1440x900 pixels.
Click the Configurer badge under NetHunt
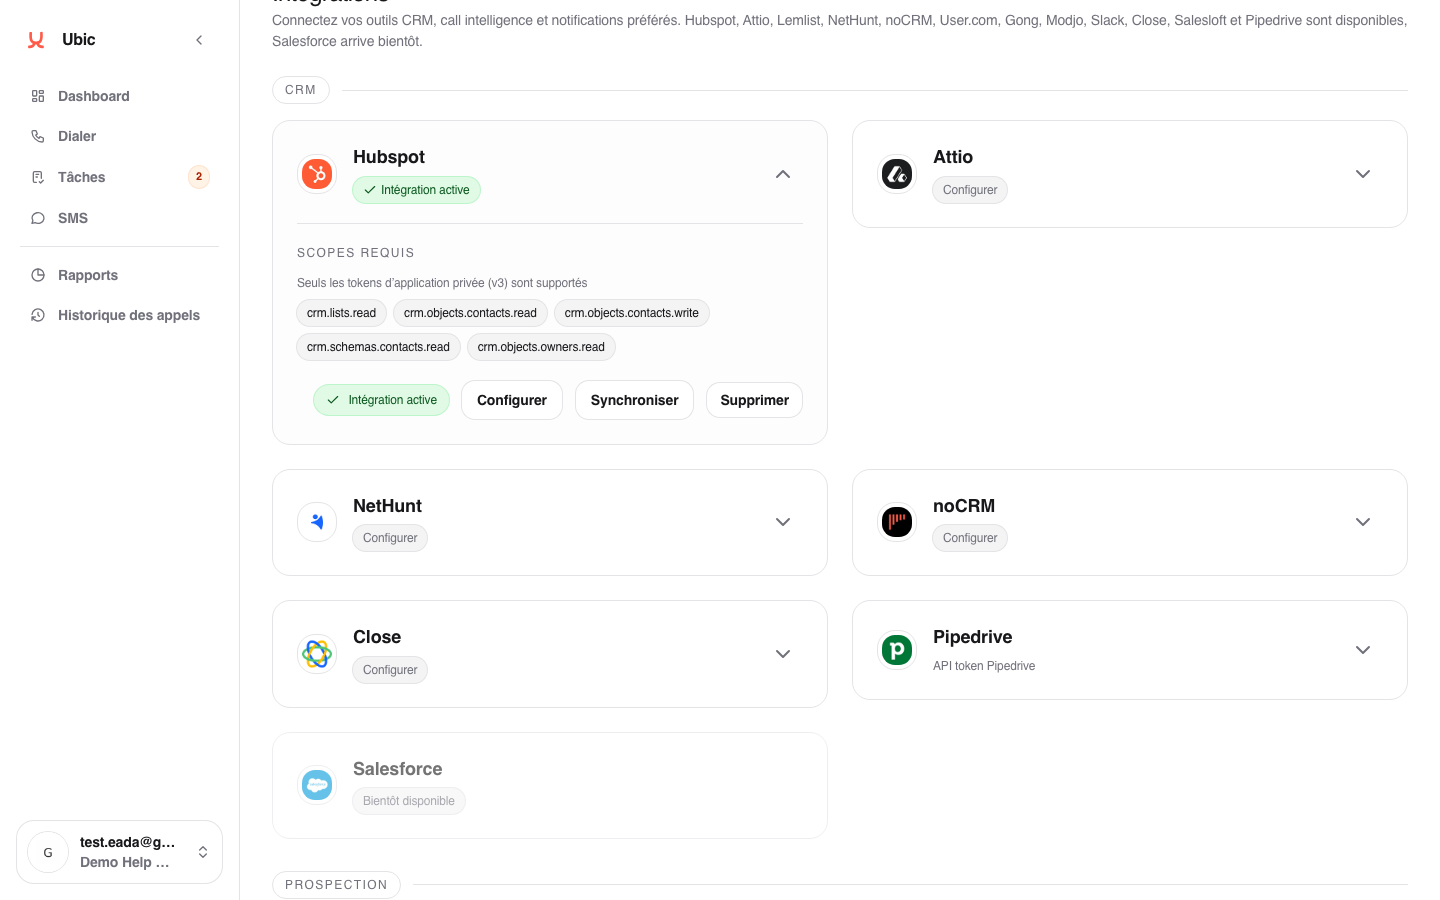pyautogui.click(x=390, y=538)
